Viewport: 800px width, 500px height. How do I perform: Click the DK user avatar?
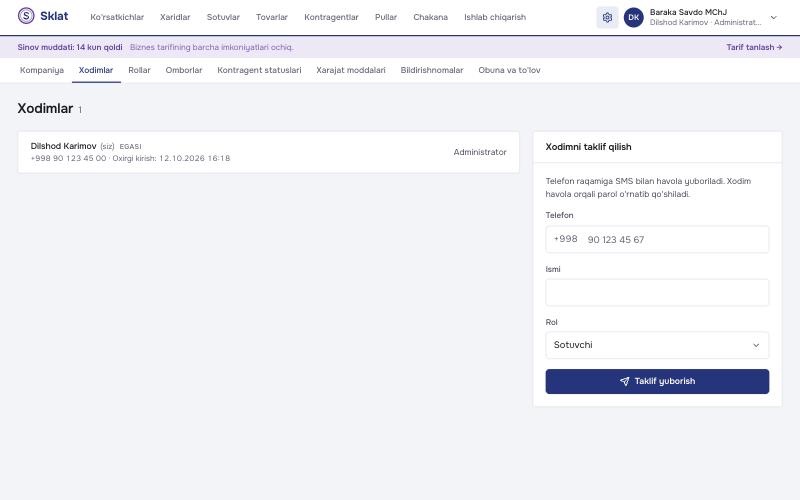[x=634, y=17]
